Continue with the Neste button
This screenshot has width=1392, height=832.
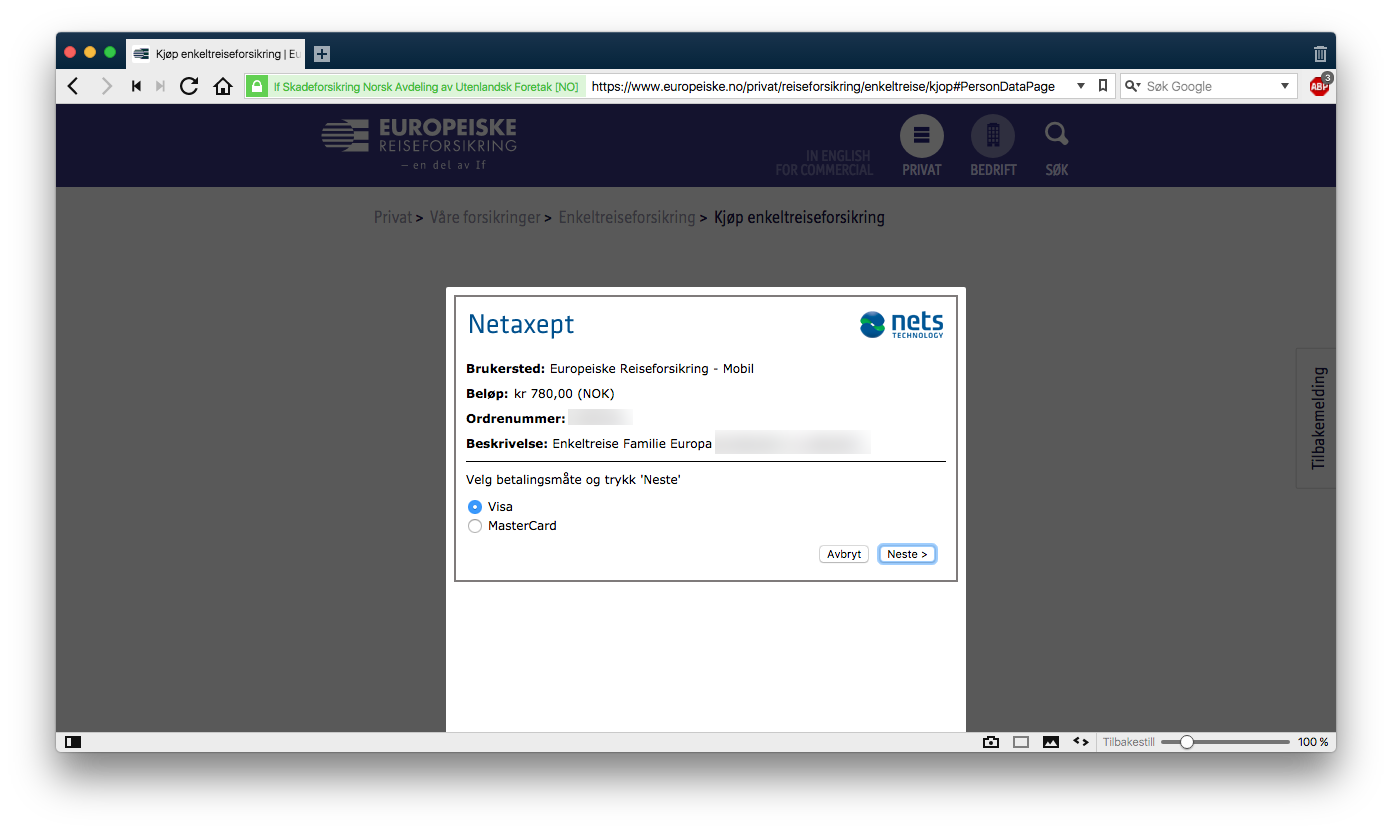pos(907,554)
